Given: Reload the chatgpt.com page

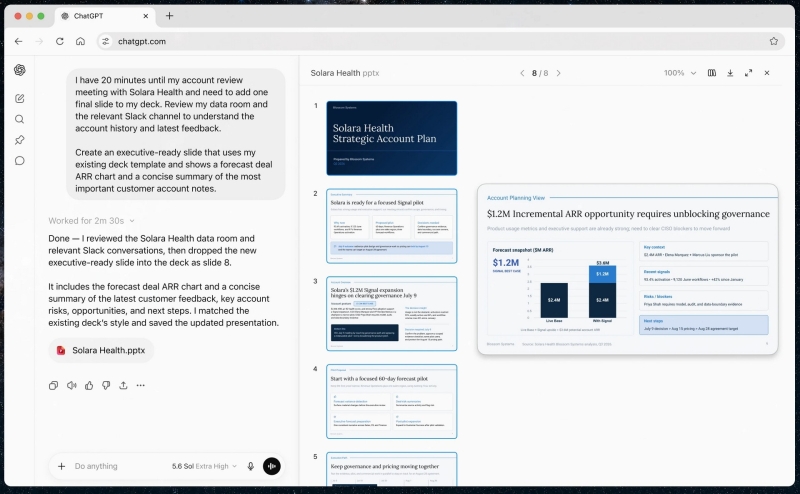Looking at the screenshot, I should click(x=60, y=41).
